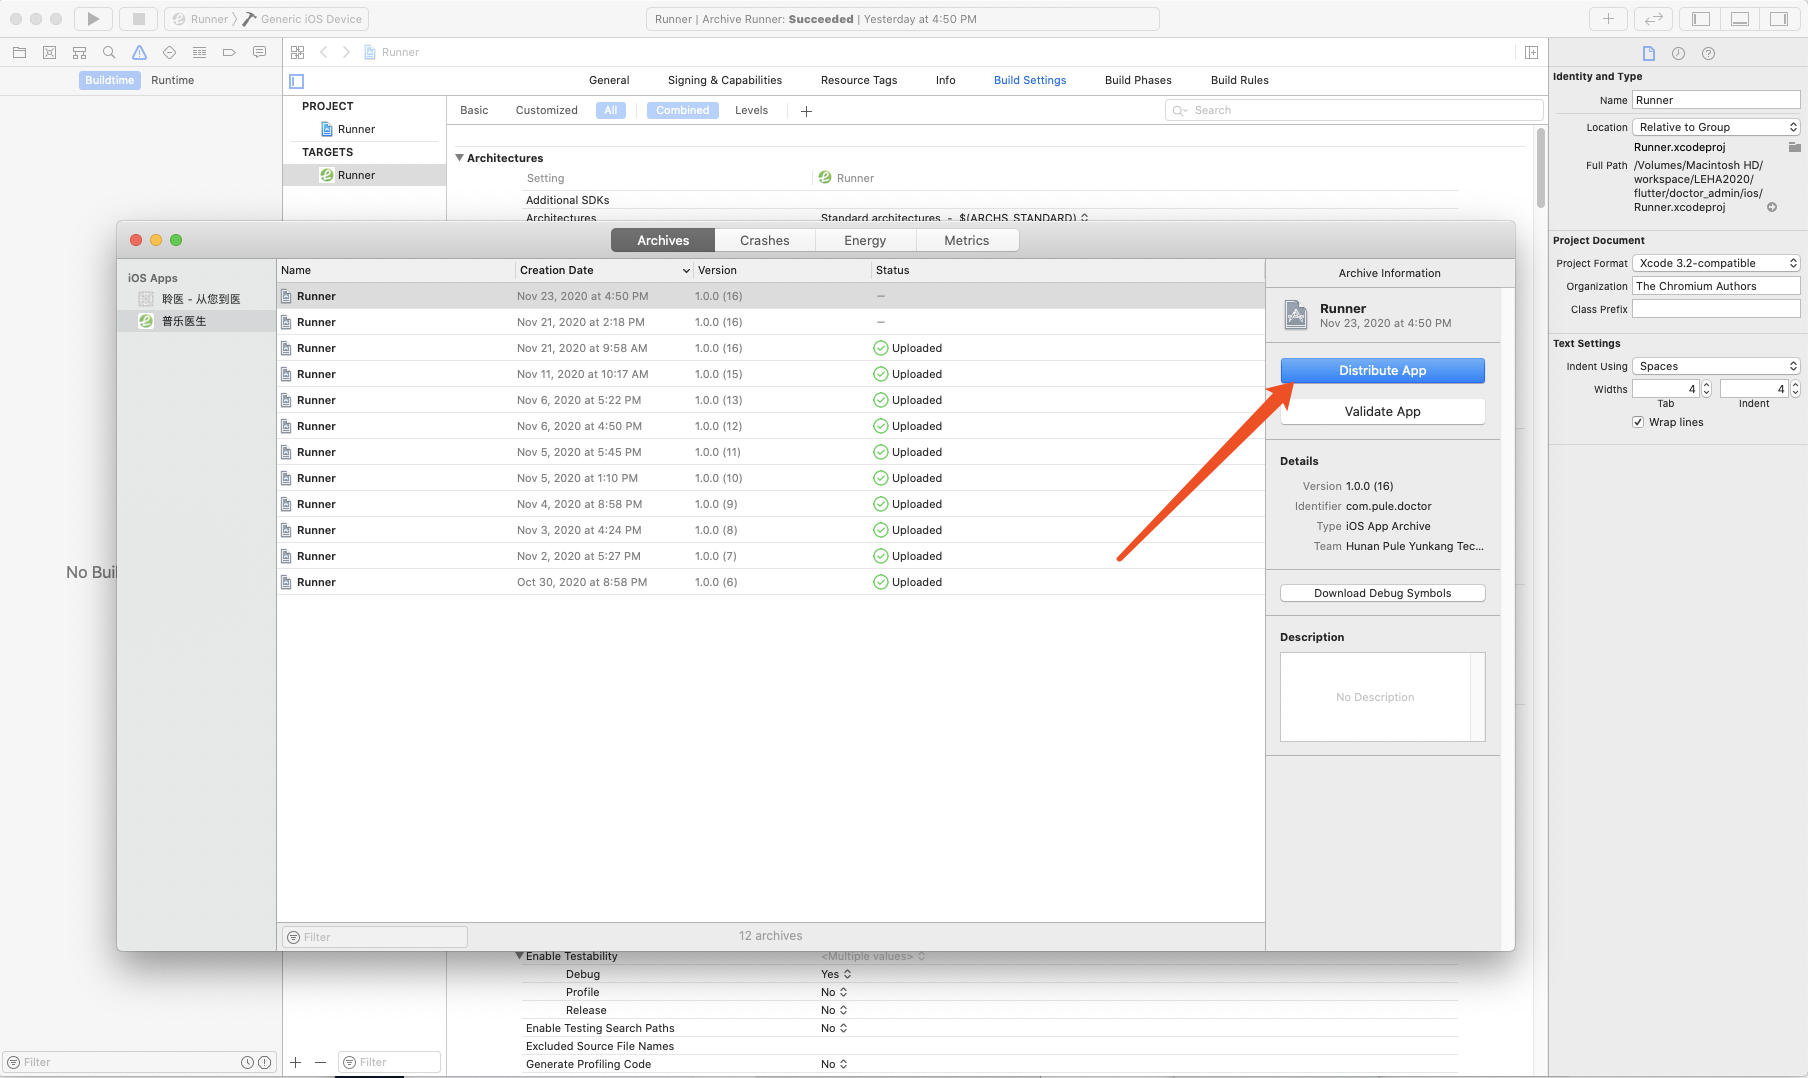1808x1078 pixels.
Task: Show the File inspector icon
Action: 1649,53
